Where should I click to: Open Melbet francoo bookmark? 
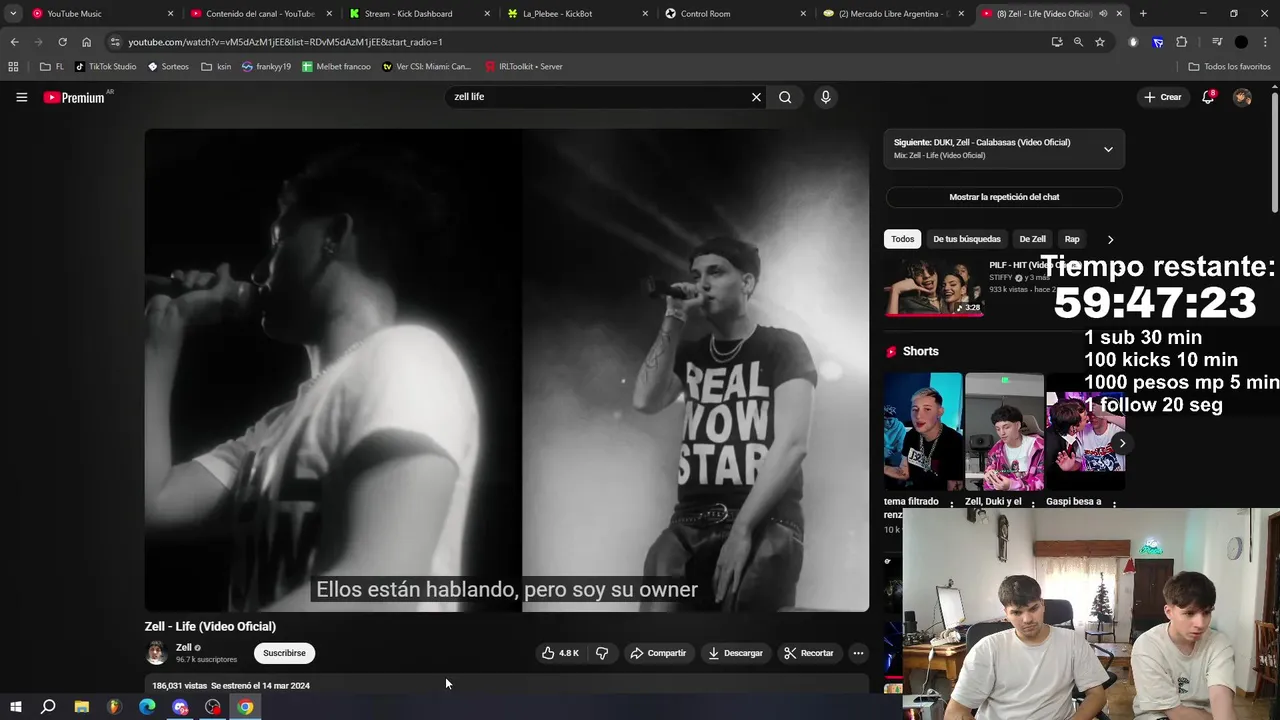(x=337, y=67)
